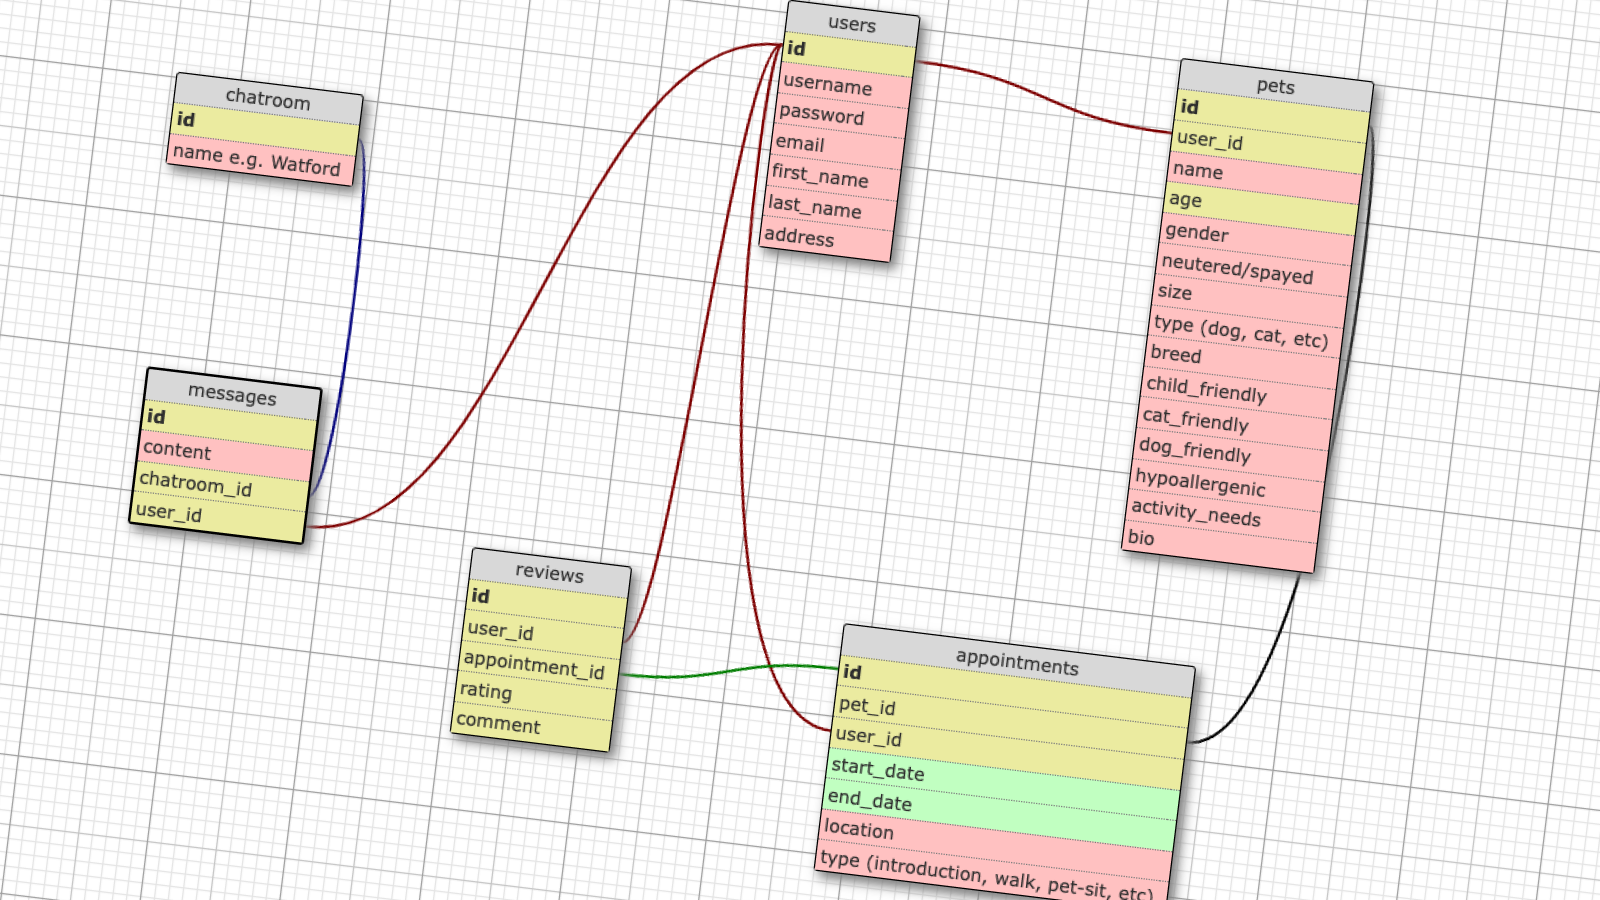Click the location row in appointments

(x=859, y=831)
